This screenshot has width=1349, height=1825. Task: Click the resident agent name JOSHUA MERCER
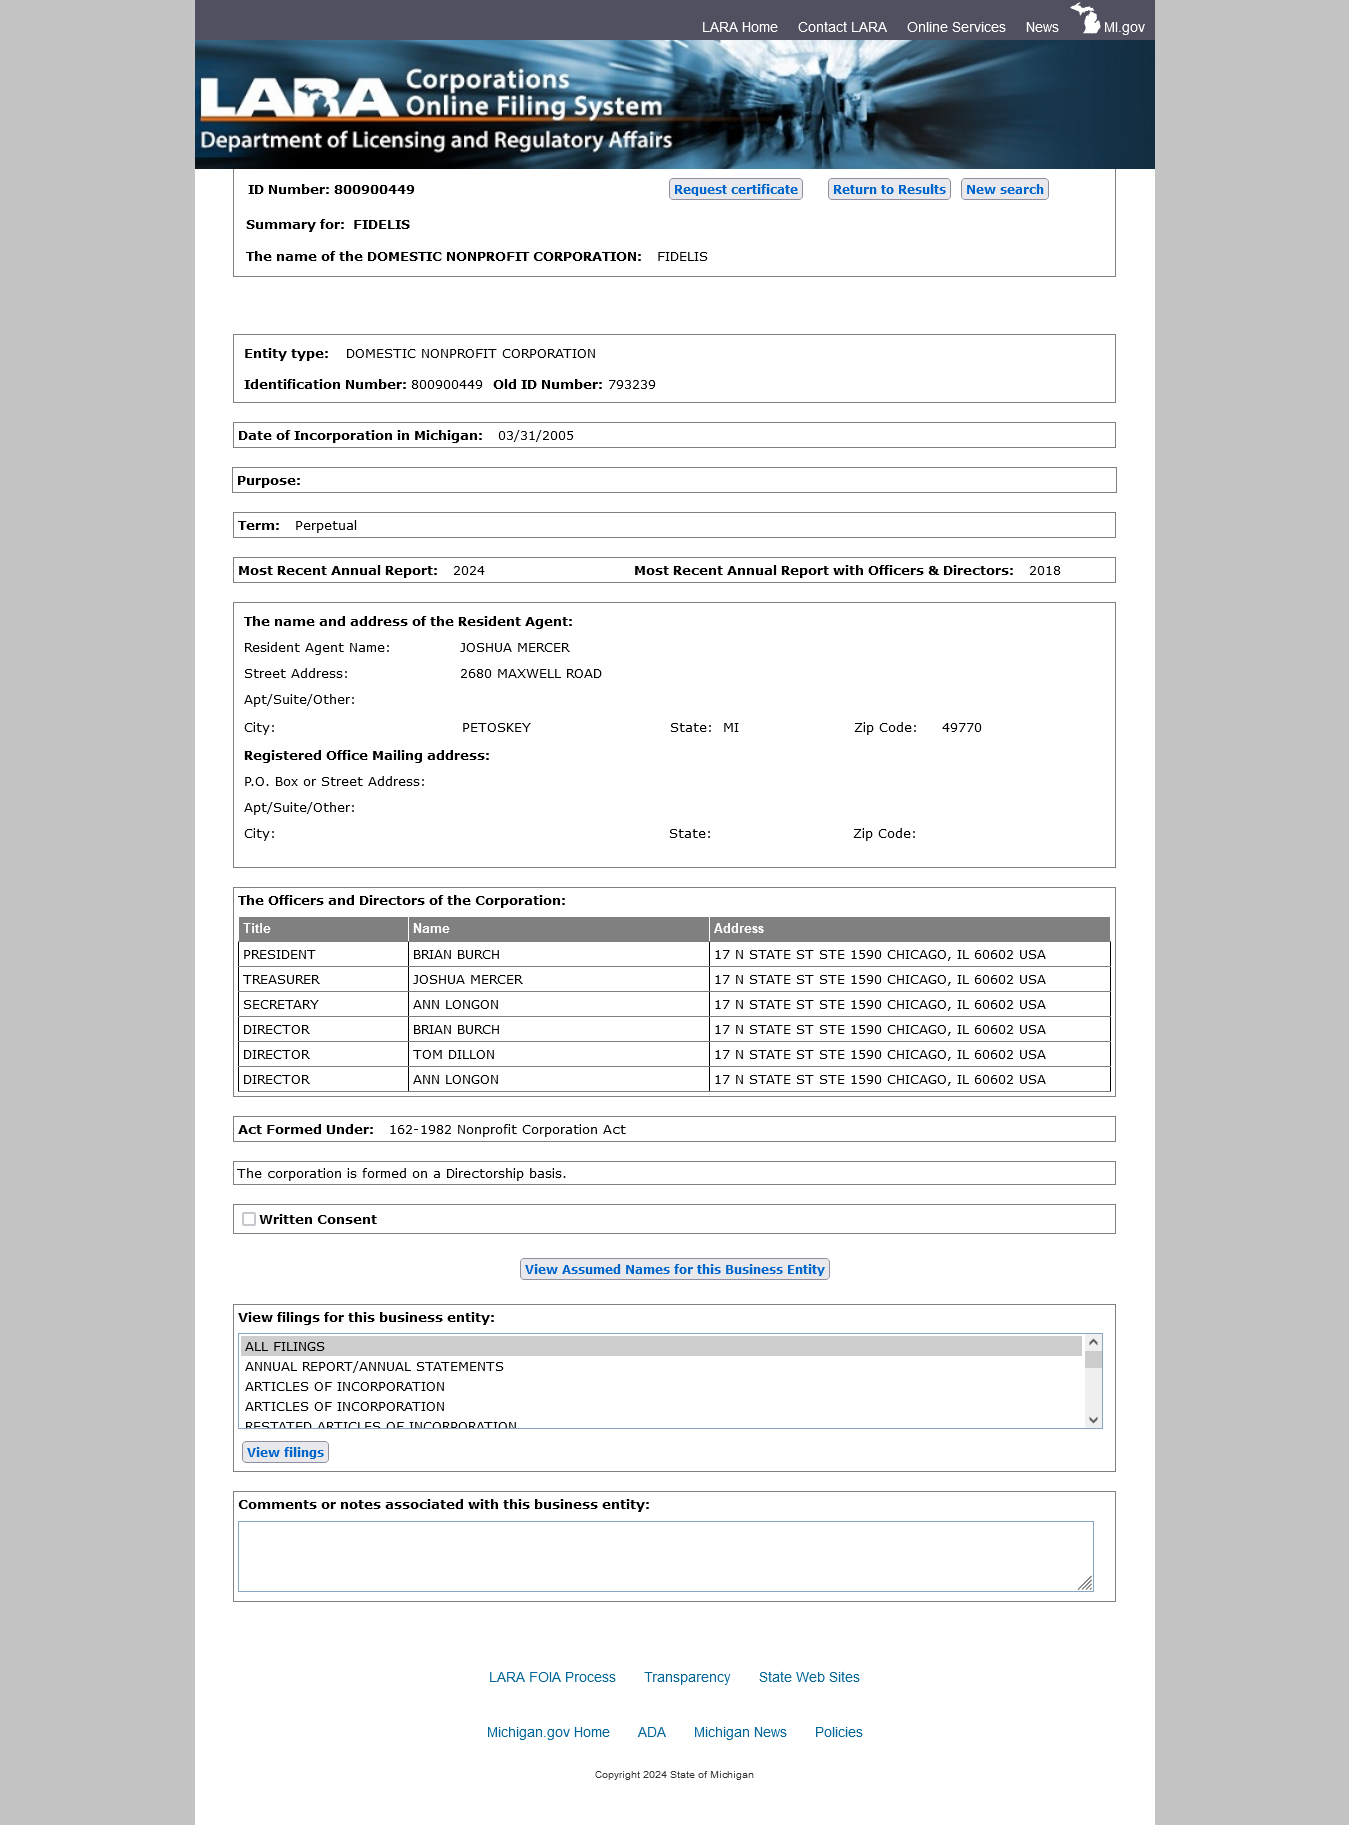coord(515,647)
